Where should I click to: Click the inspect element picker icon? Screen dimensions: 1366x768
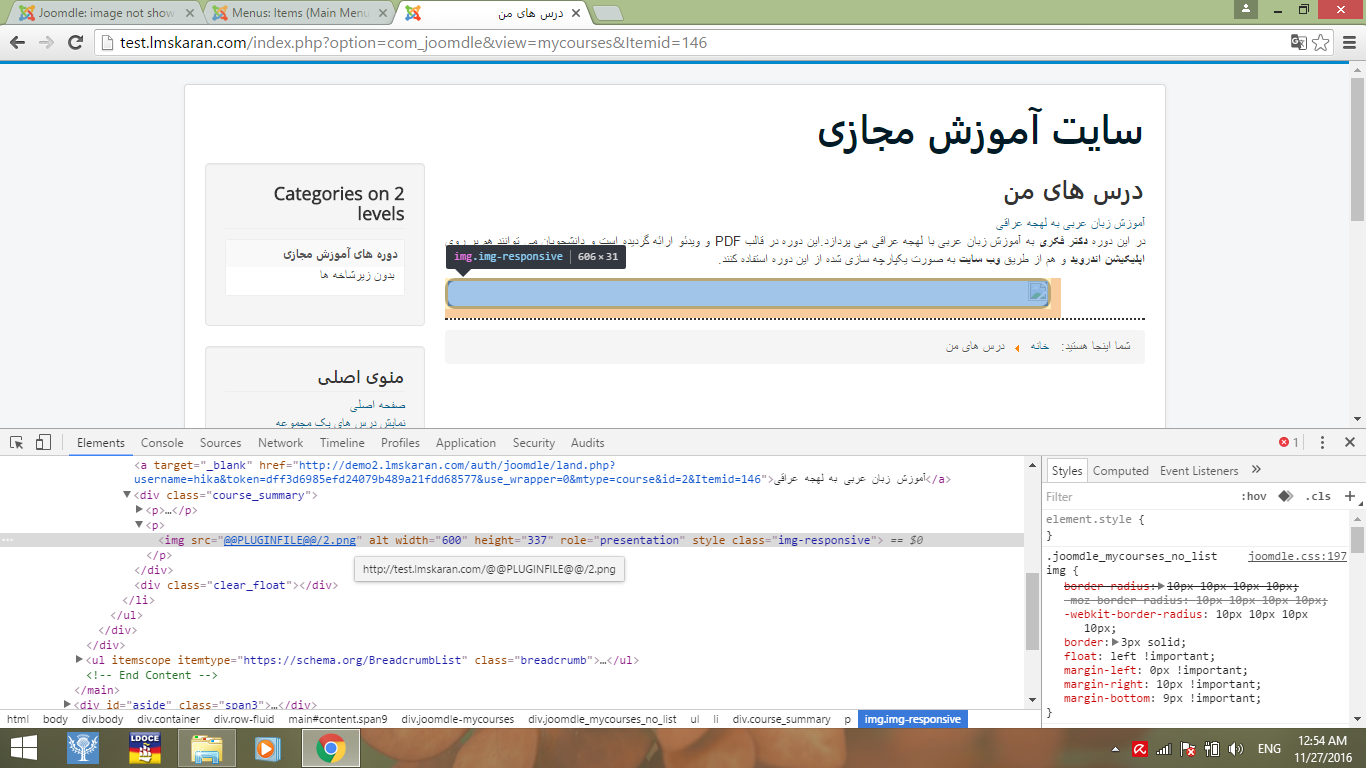[17, 443]
